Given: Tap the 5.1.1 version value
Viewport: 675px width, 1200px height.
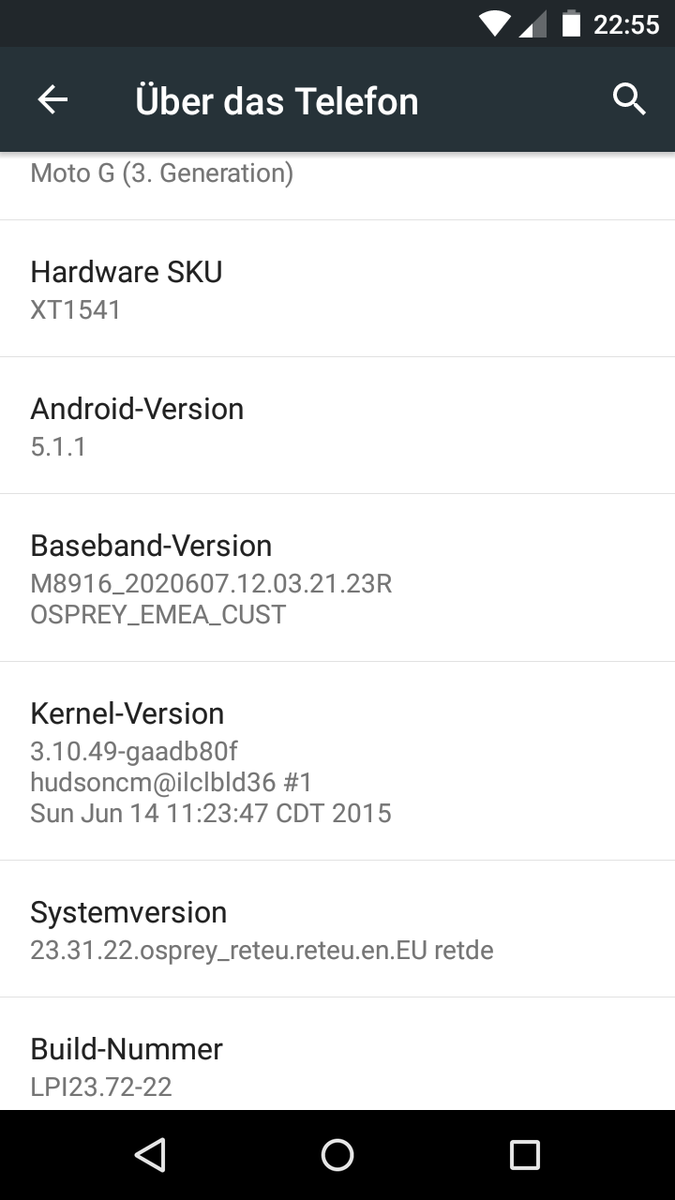Looking at the screenshot, I should click(58, 446).
